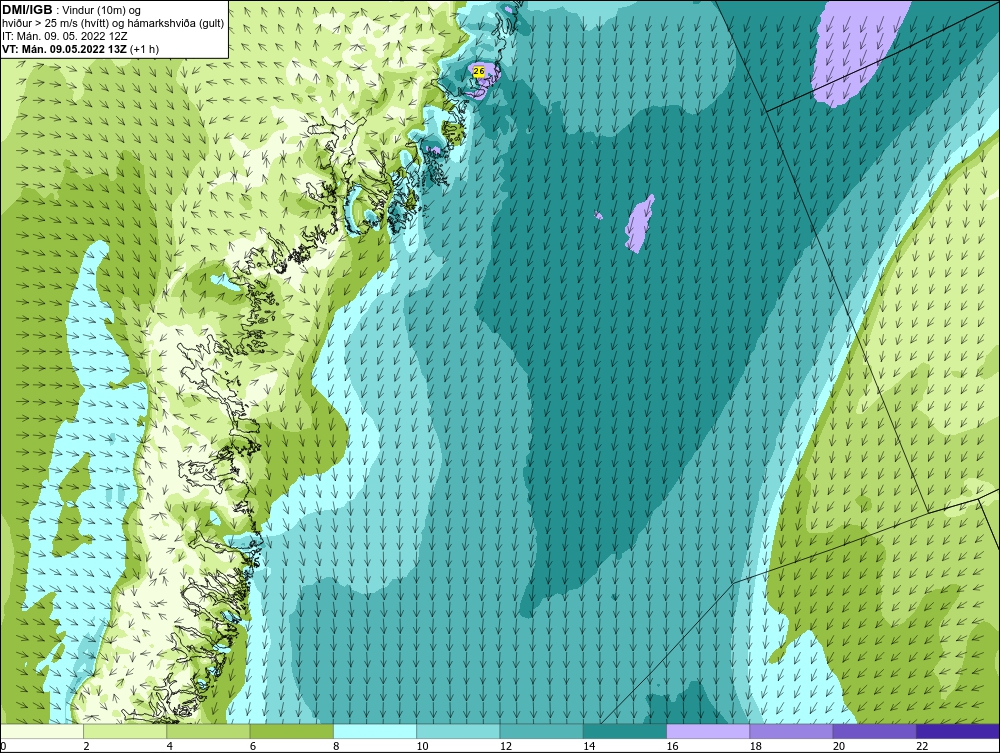The width and height of the screenshot is (1000, 753).
Task: Click the 'IT: Mán. 09. 05. 2022 12Z' line
Action: point(64,36)
